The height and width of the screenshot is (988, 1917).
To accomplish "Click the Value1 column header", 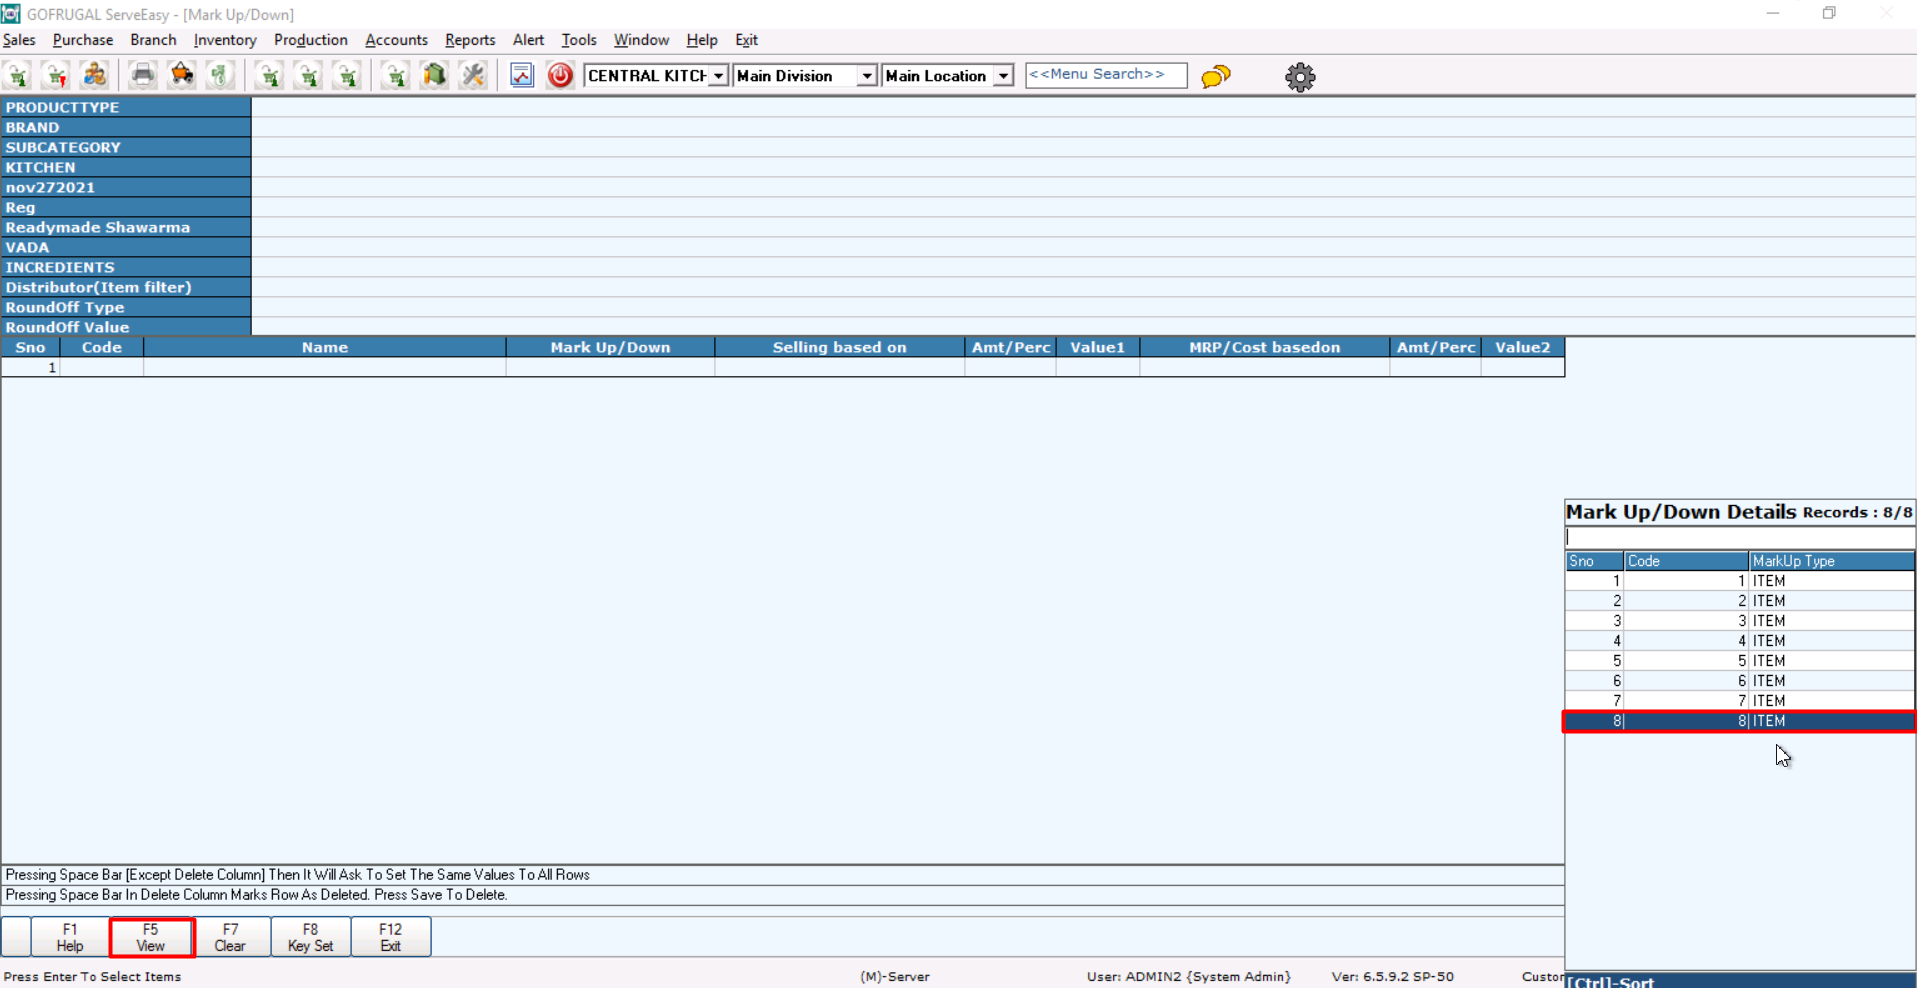I will [1098, 347].
